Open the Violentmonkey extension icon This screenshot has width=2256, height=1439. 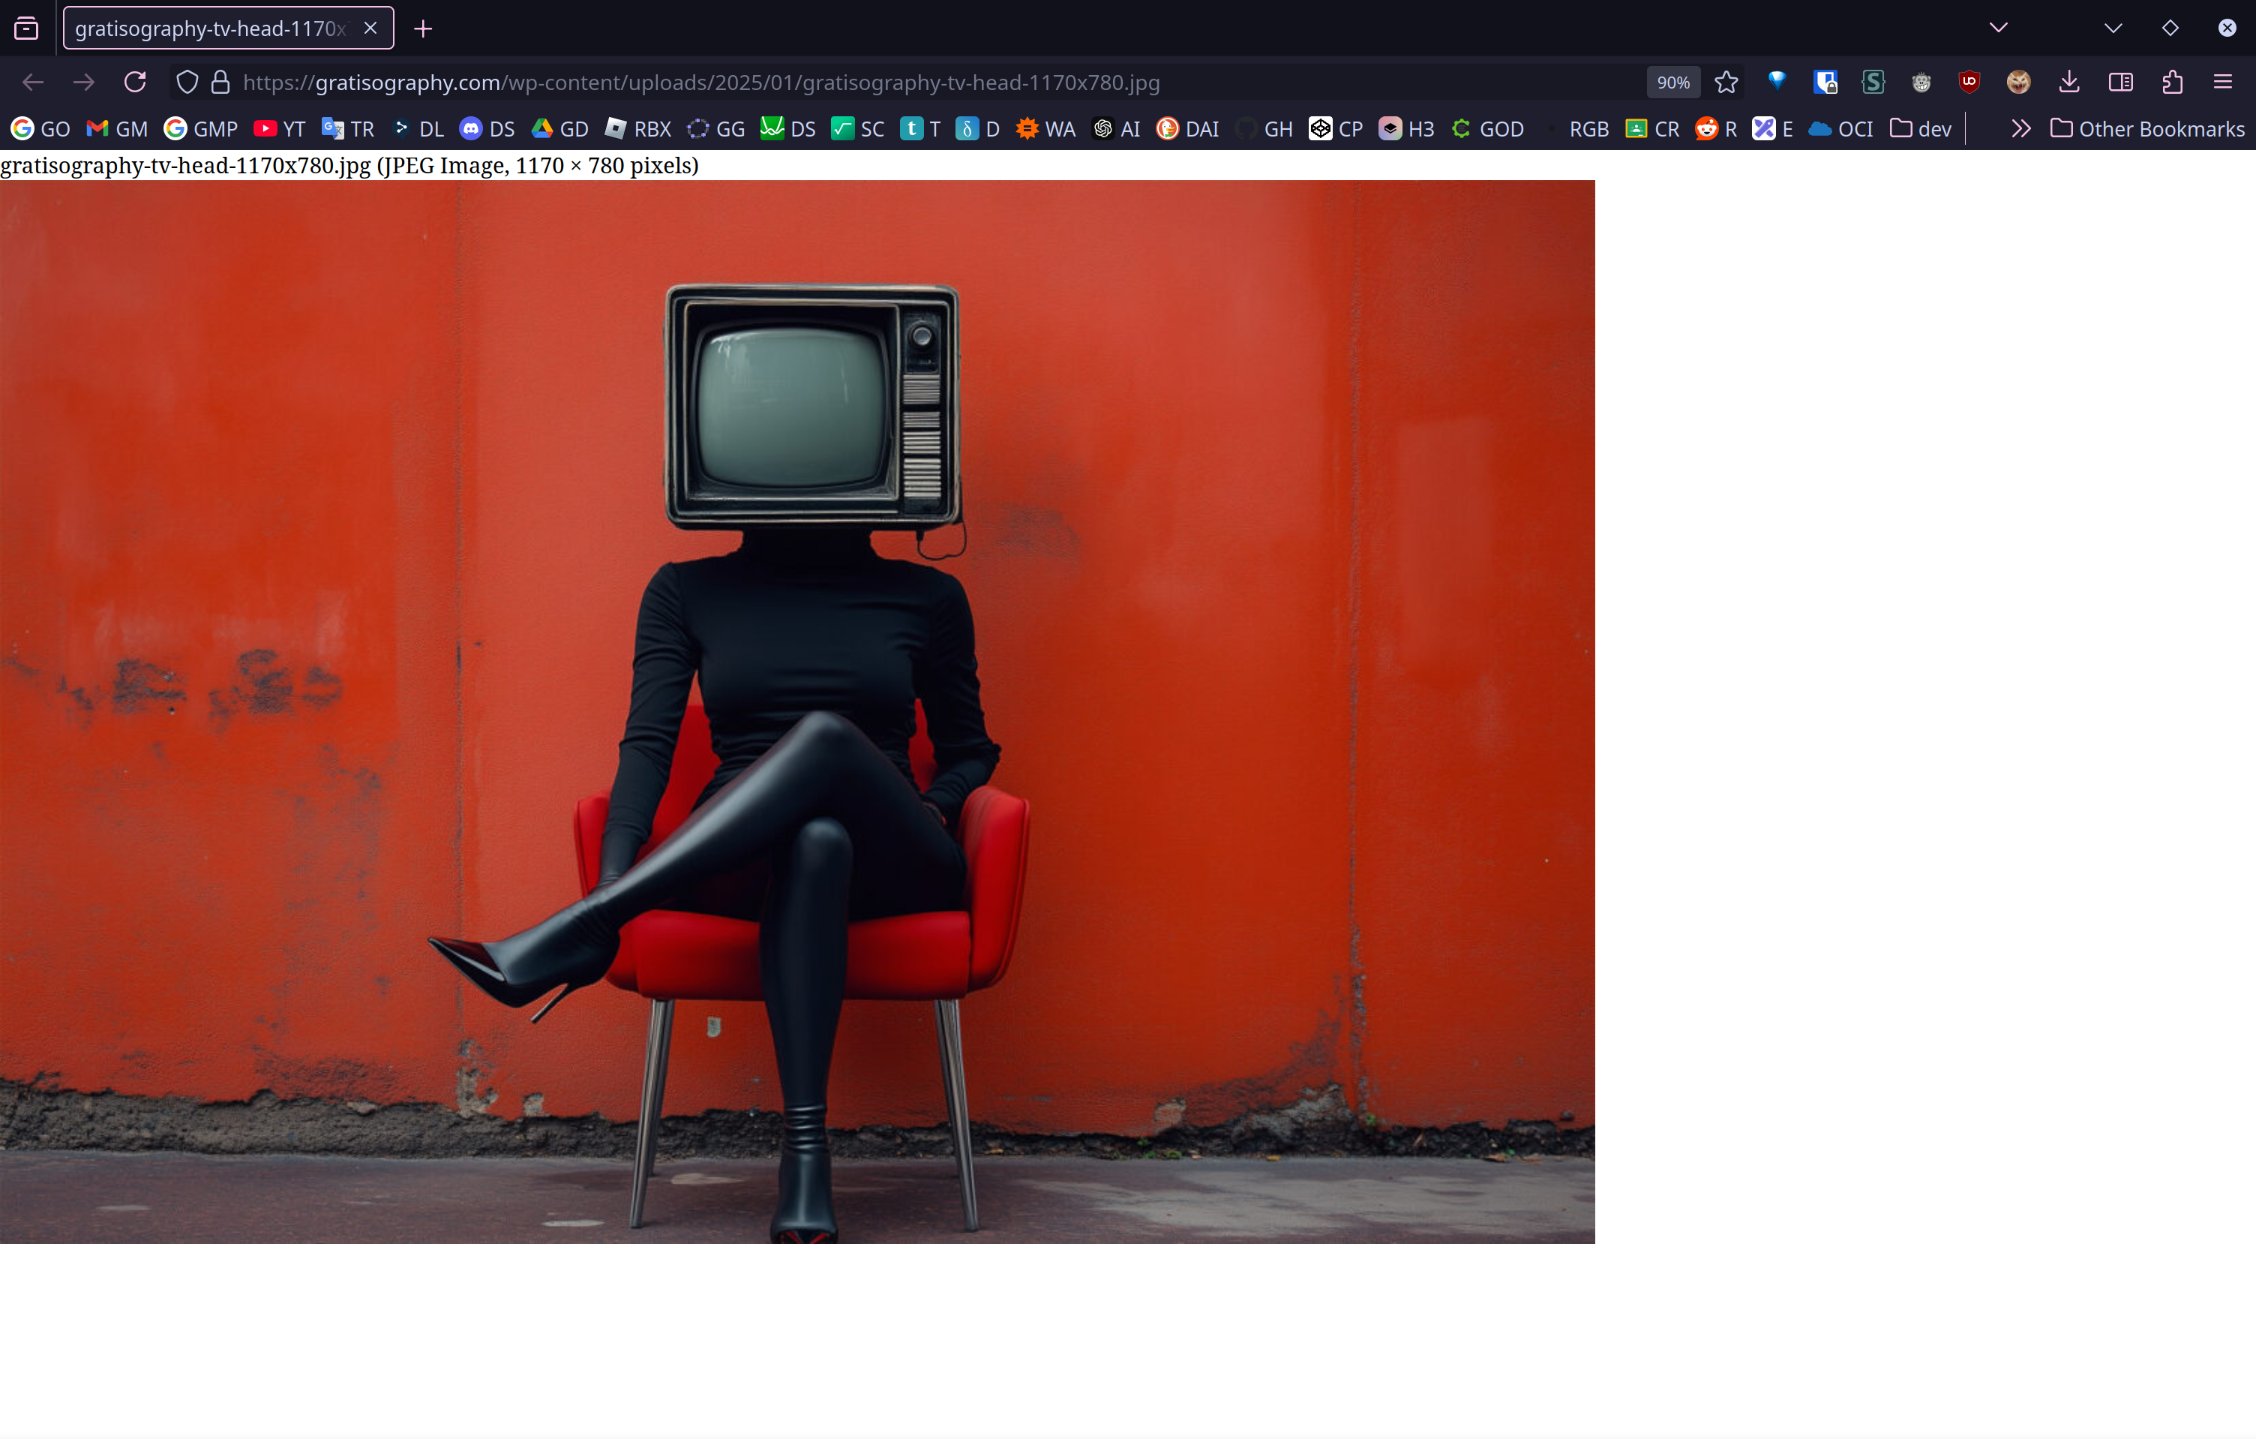coord(1921,82)
